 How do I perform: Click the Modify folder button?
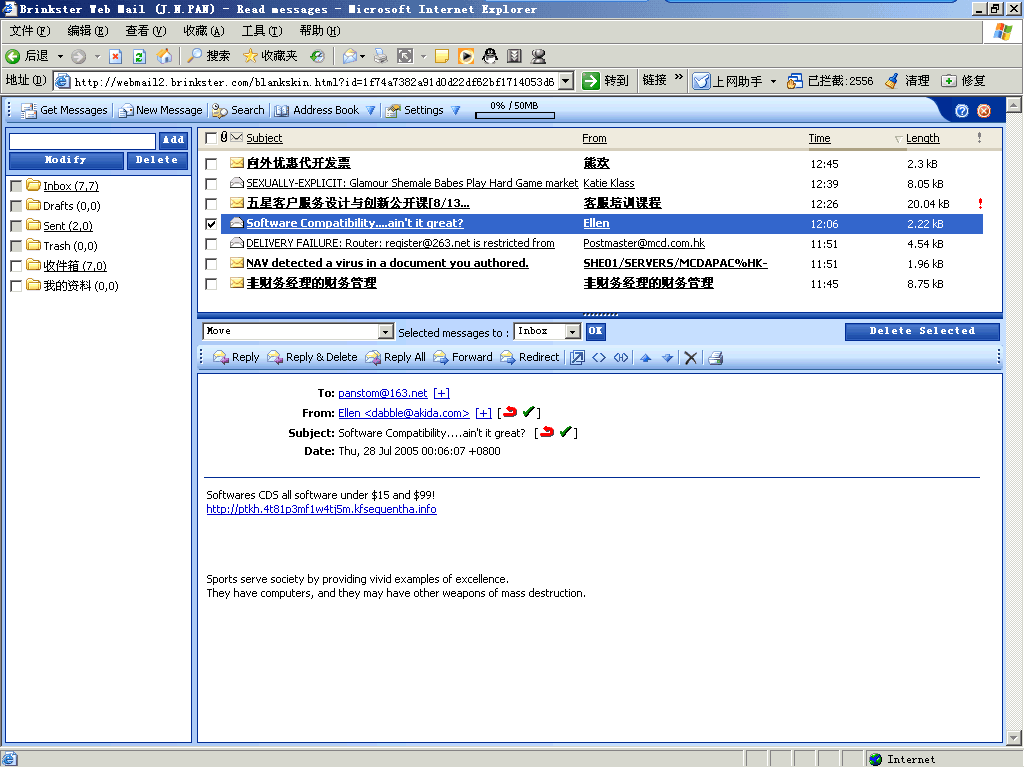click(x=66, y=161)
